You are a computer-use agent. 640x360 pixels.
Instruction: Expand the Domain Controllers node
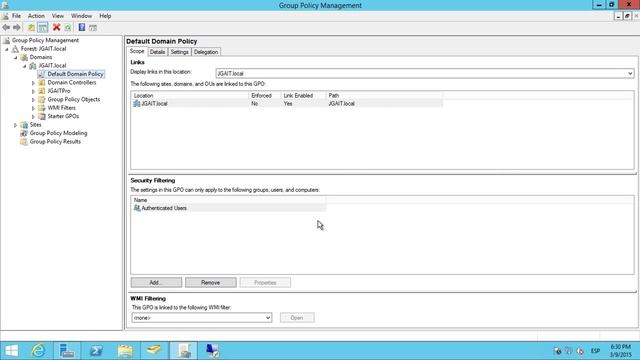click(x=33, y=83)
